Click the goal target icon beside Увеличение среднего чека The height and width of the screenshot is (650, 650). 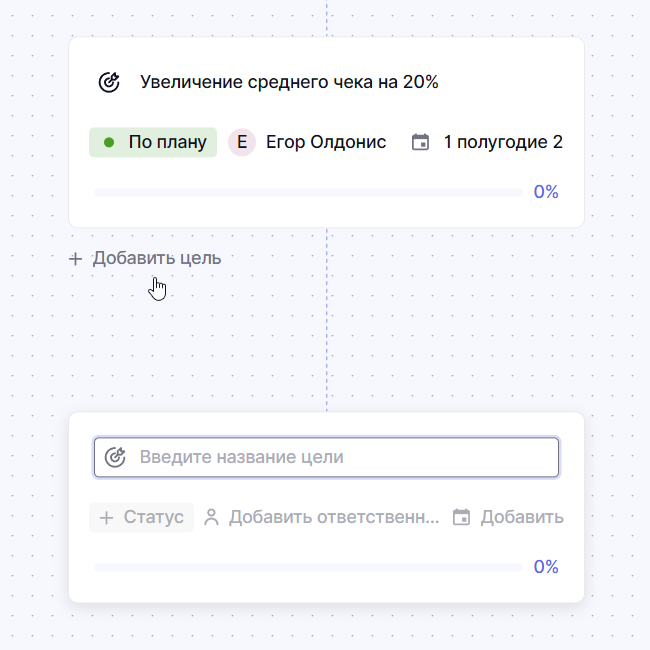tap(109, 82)
